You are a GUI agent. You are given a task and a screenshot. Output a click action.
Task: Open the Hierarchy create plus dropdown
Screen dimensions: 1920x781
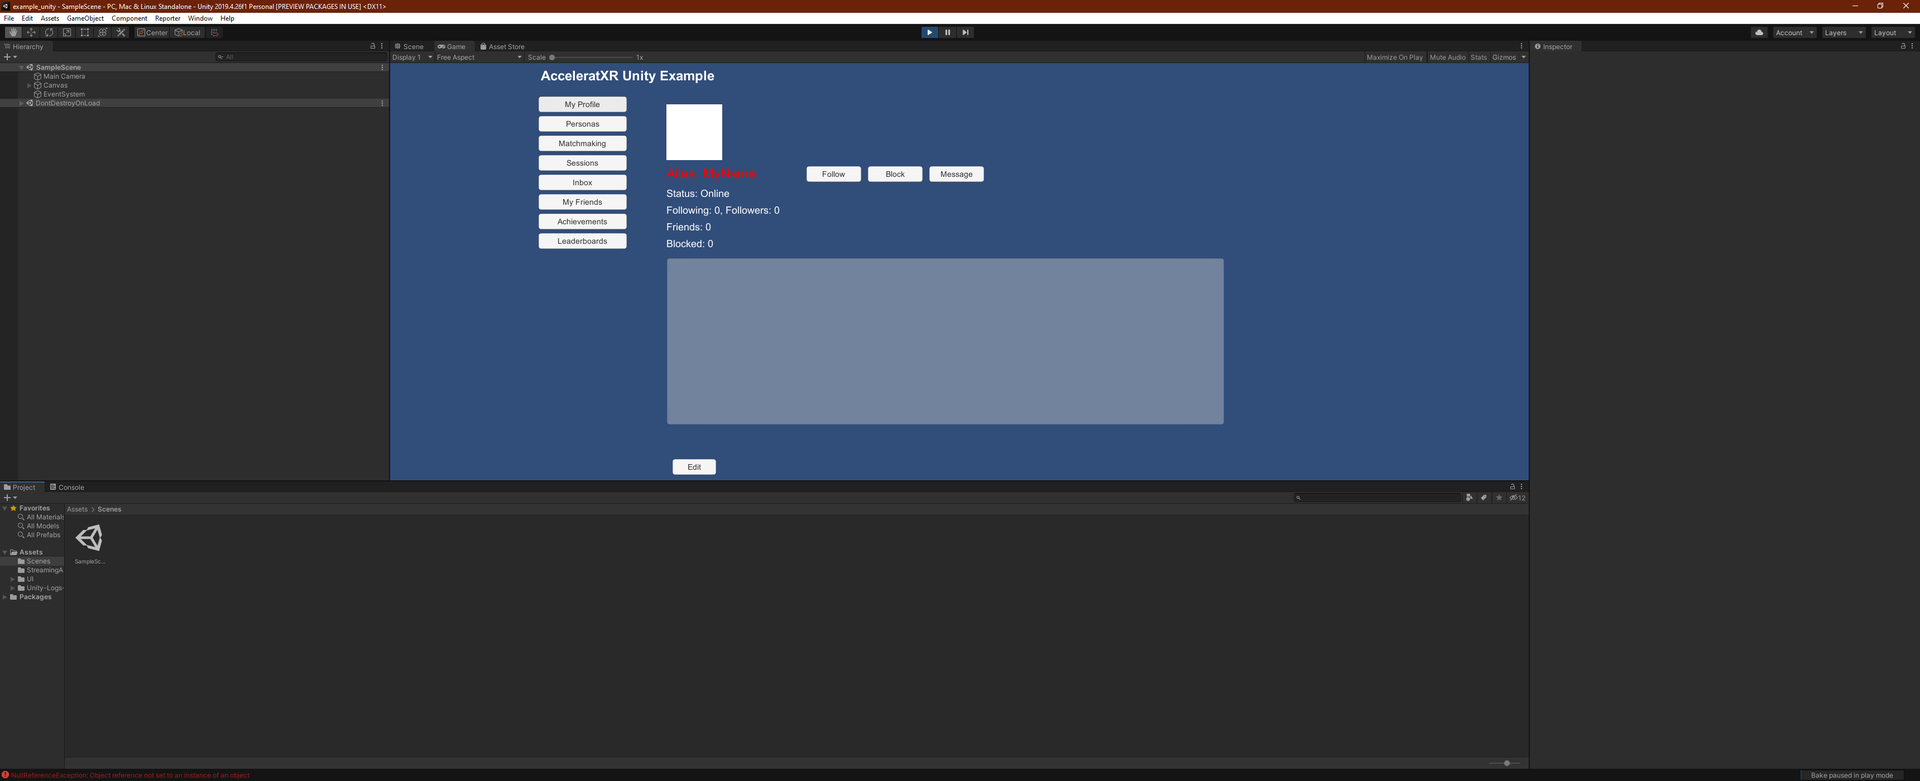click(x=10, y=57)
